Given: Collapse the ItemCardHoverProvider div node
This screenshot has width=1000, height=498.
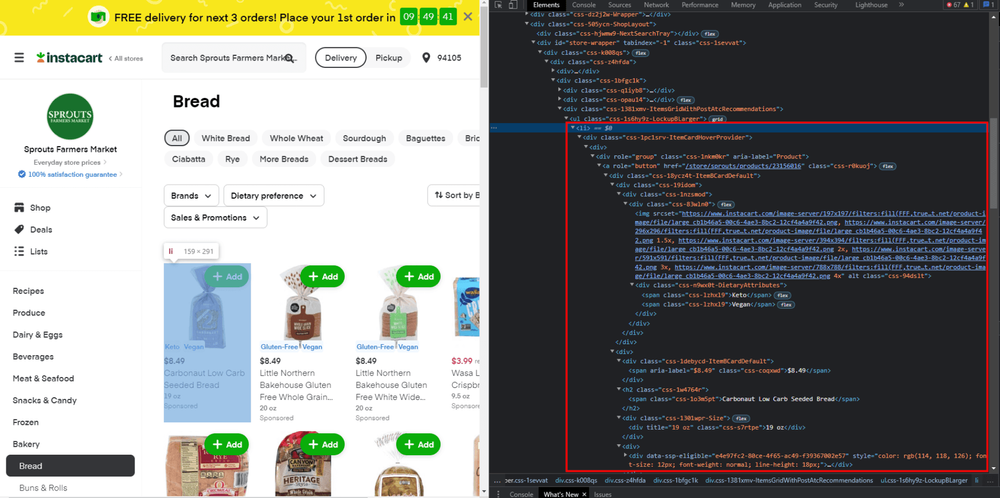Looking at the screenshot, I should point(579,137).
